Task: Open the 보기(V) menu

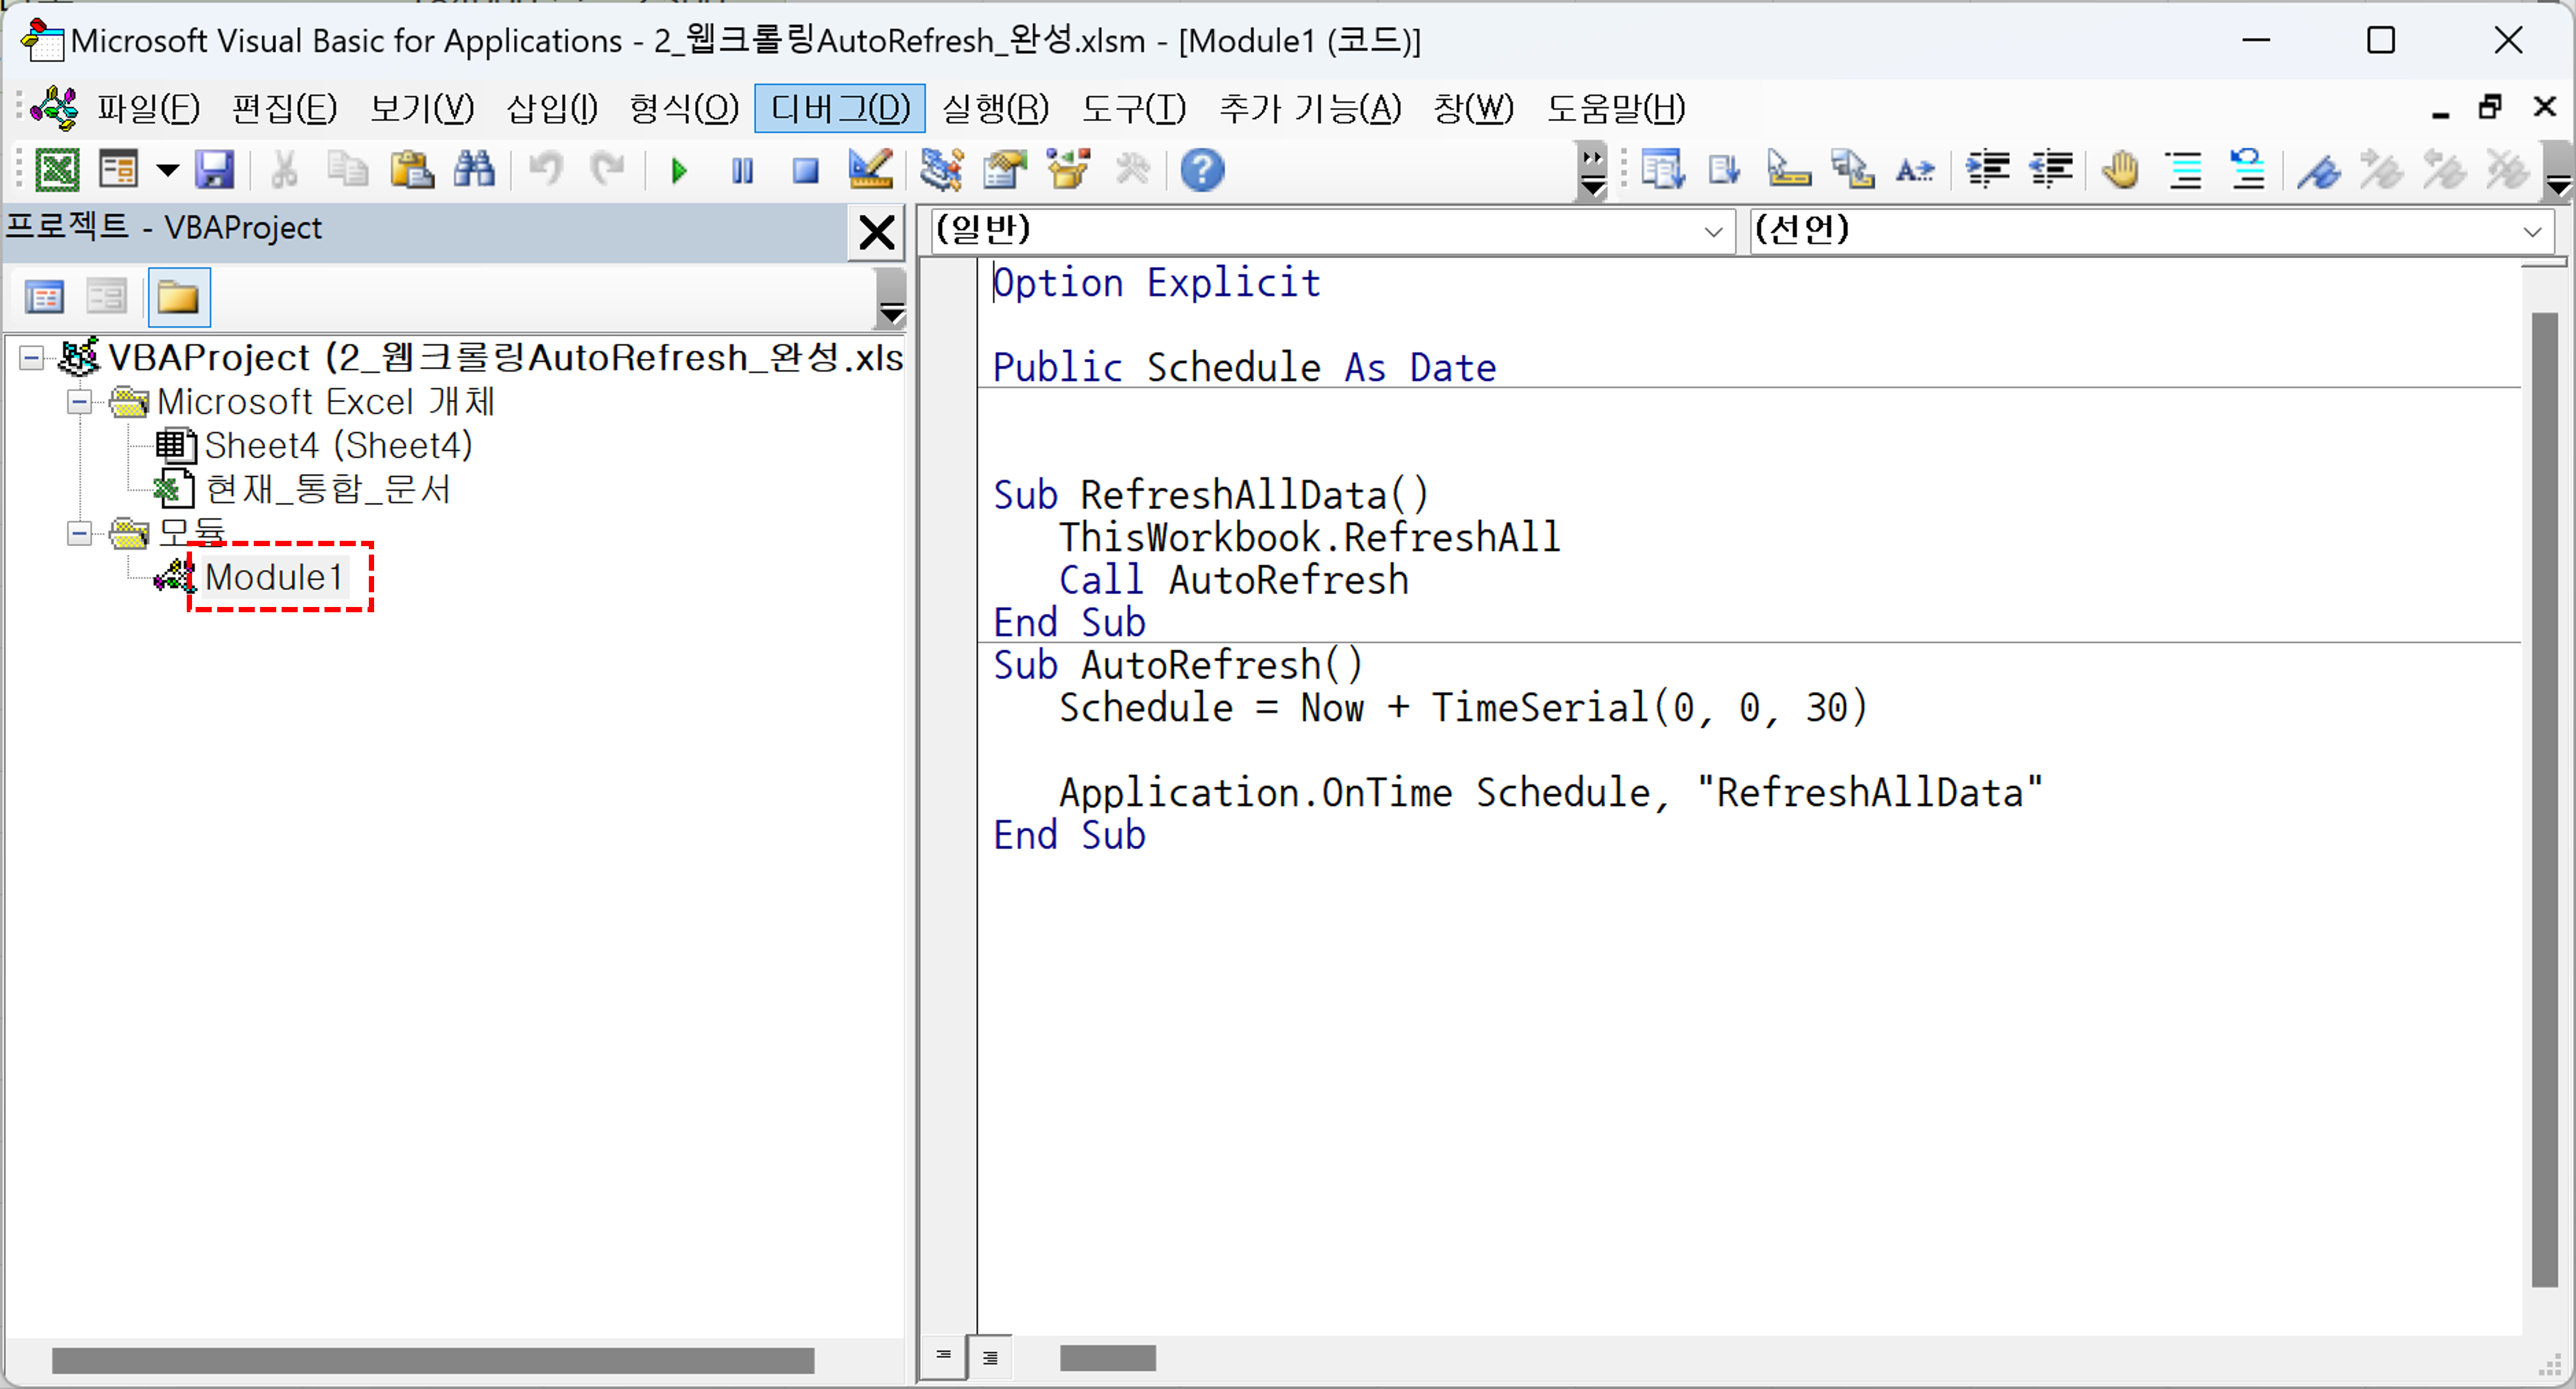Action: 421,108
